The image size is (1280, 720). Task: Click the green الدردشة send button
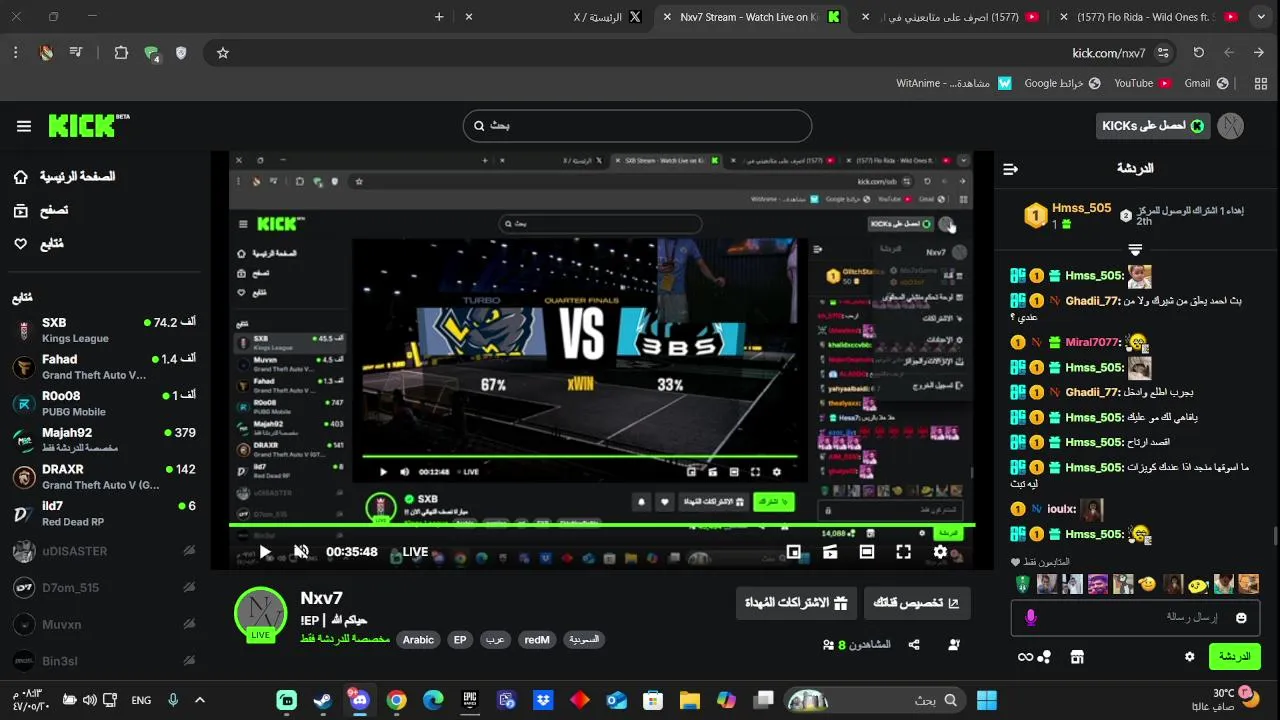pos(1234,657)
